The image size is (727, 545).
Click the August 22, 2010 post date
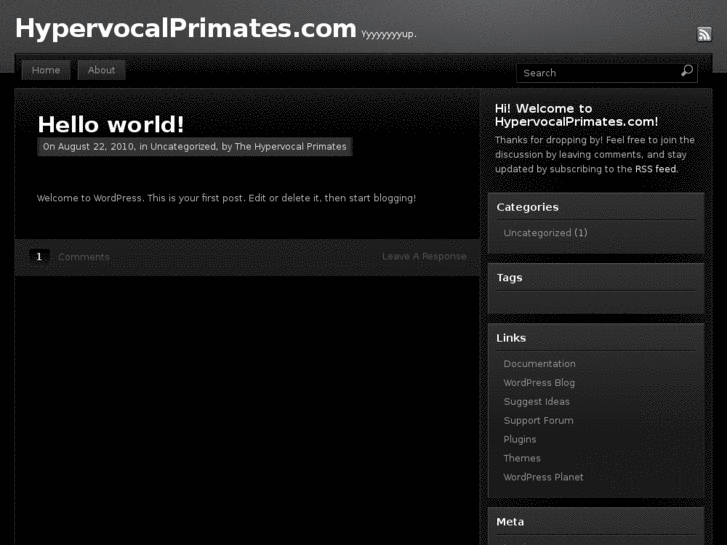[96, 147]
